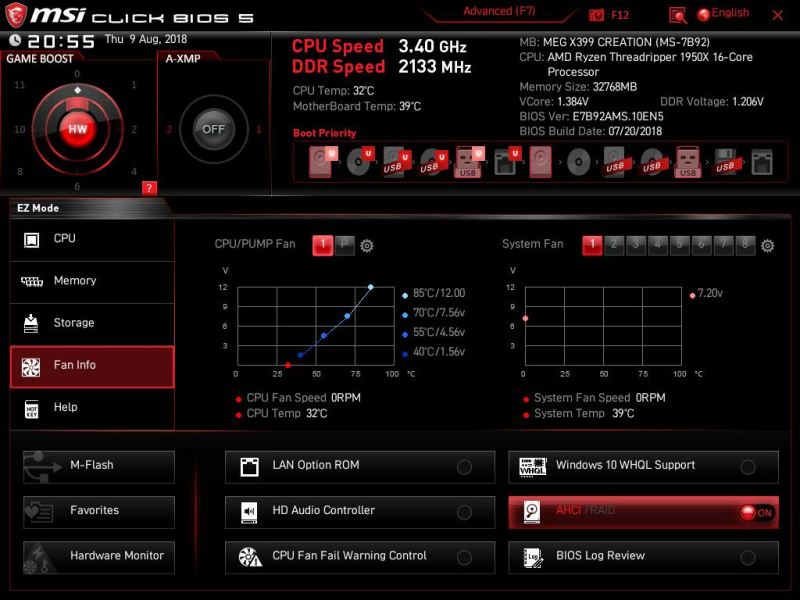Open the Help section

click(91, 408)
